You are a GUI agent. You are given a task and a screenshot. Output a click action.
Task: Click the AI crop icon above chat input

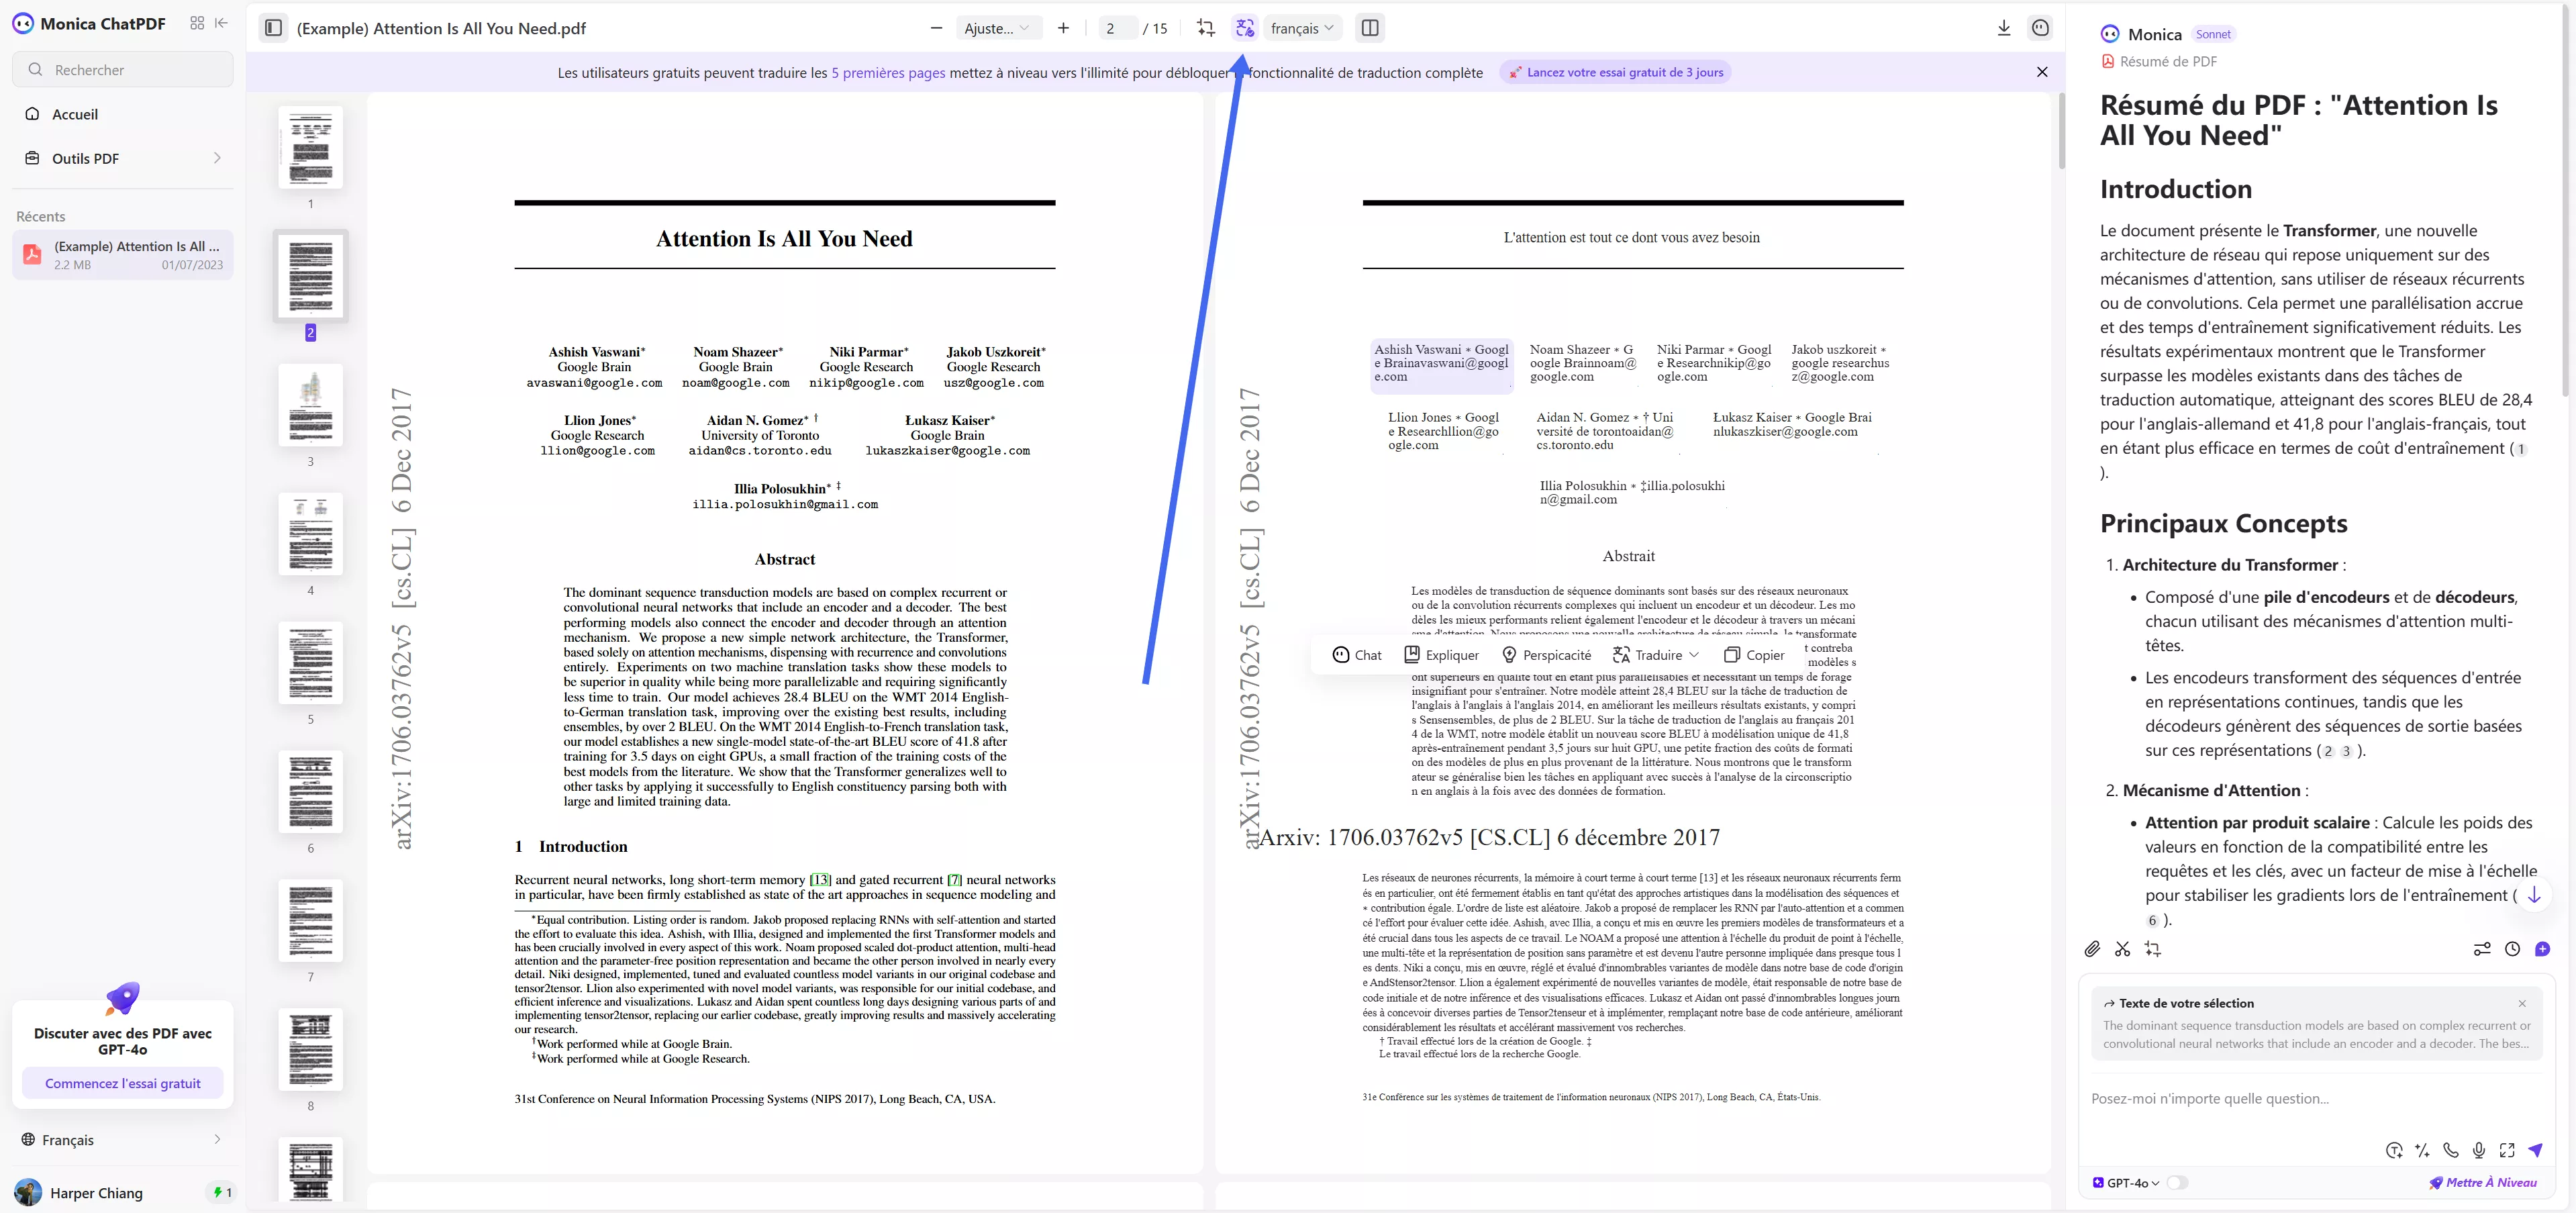(2153, 949)
